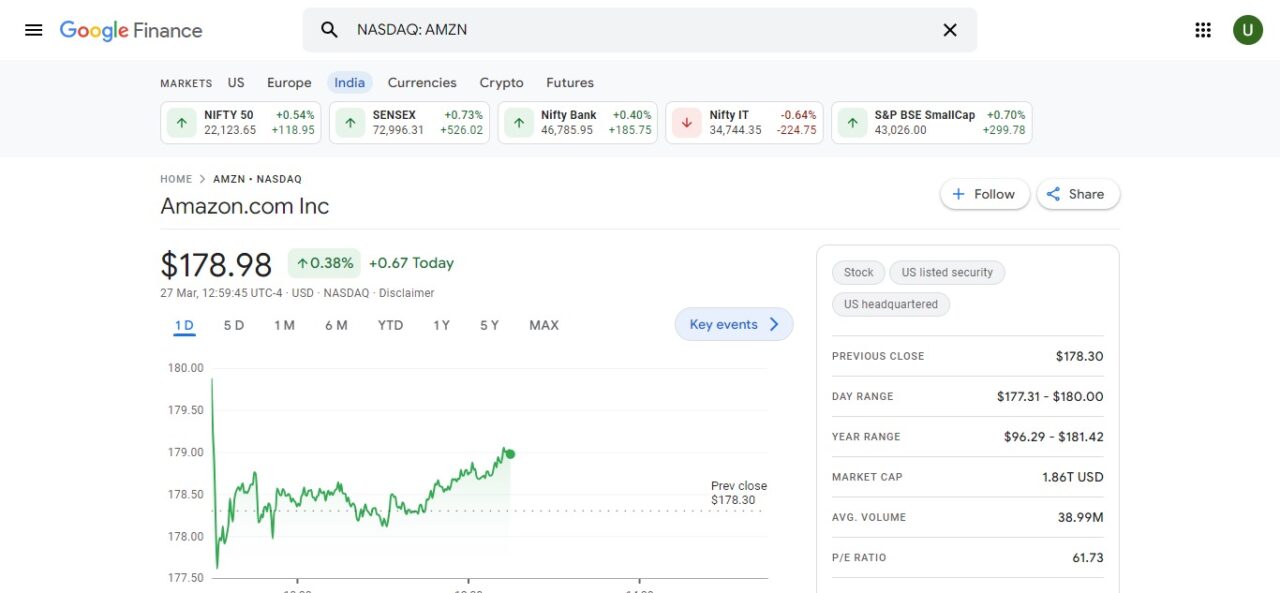Click the 180.00 chart axis label
Viewport: 1280px width, 593px height.
tap(186, 368)
